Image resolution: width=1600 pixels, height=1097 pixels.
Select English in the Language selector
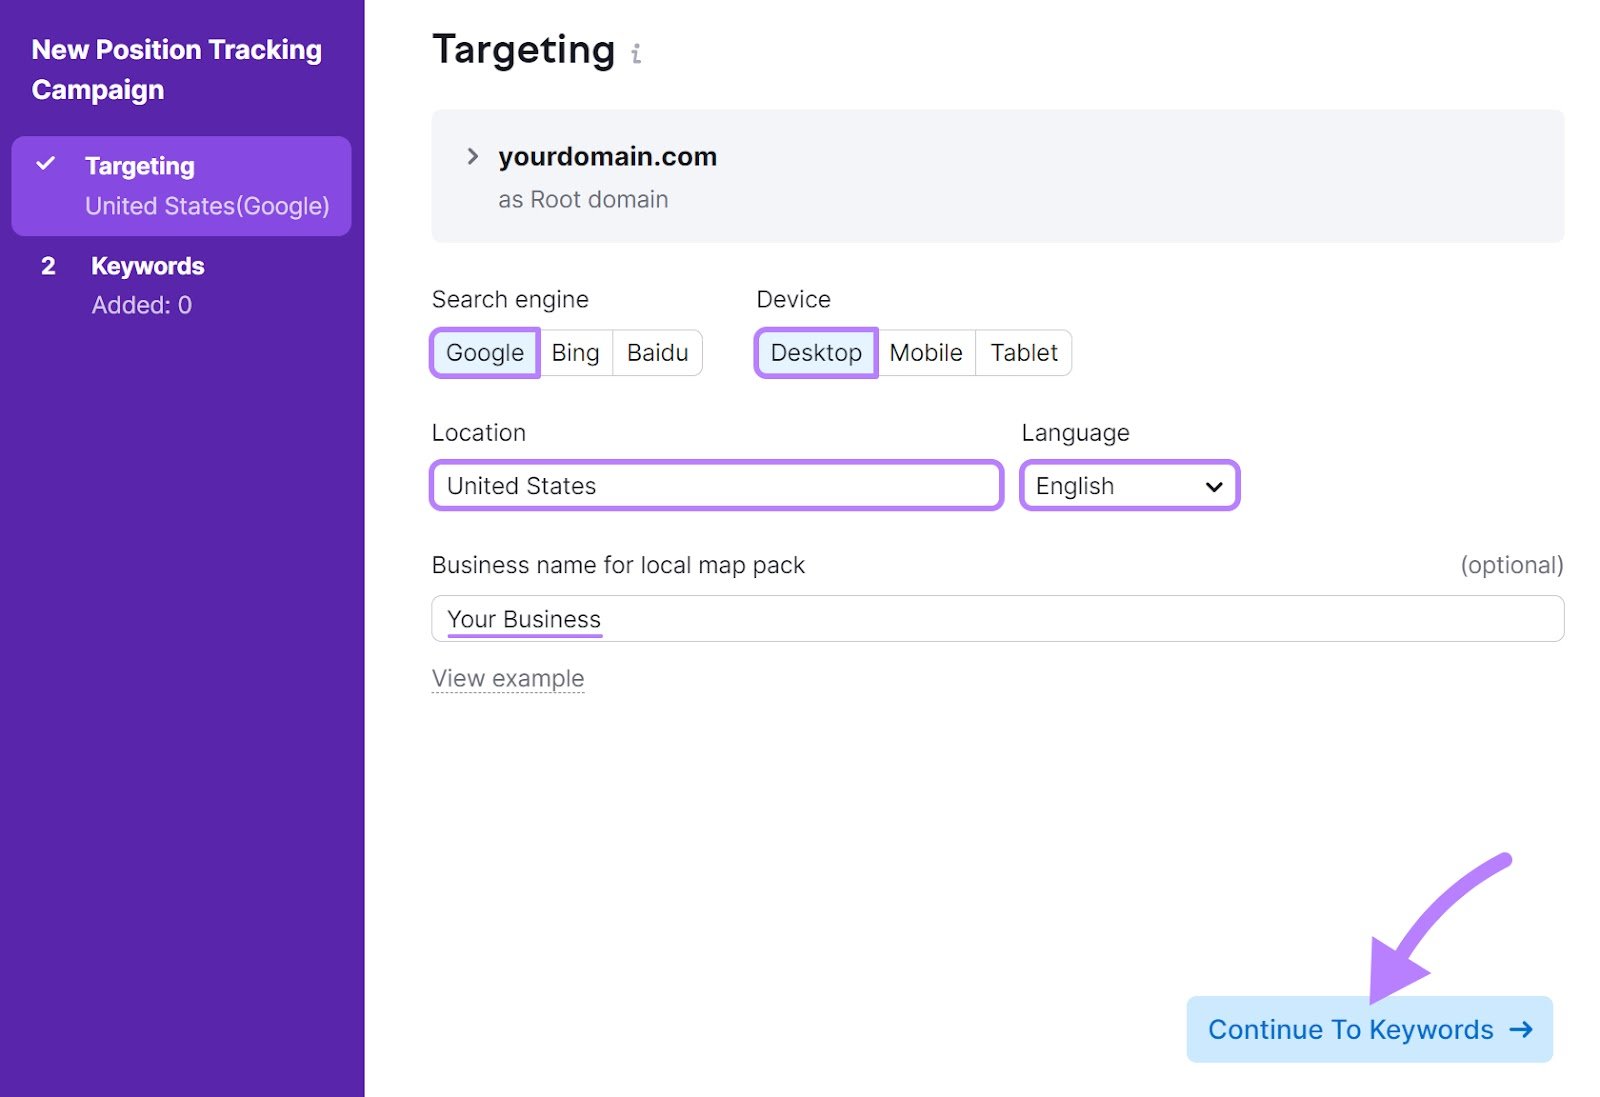(x=1129, y=486)
